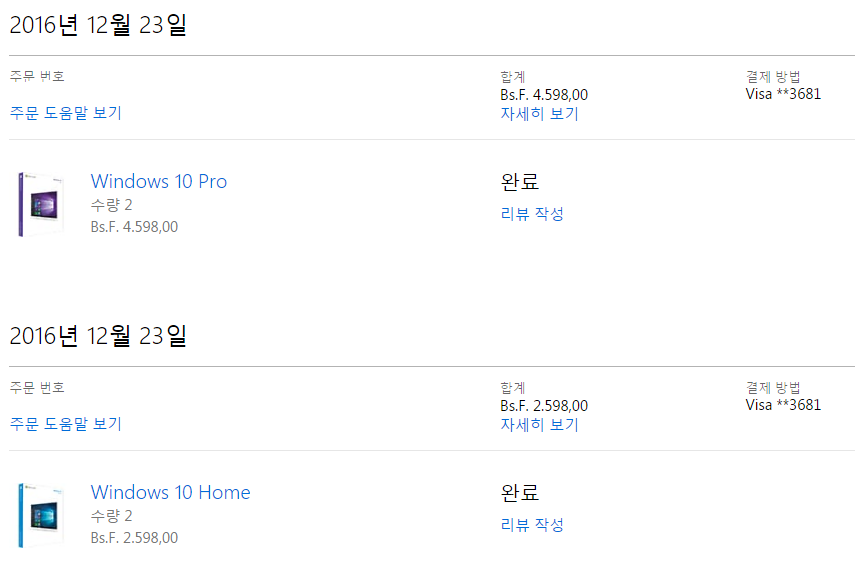Click 자세히 보기 under the Bs.F. 2.598,00 total
855x562 pixels.
pos(539,424)
